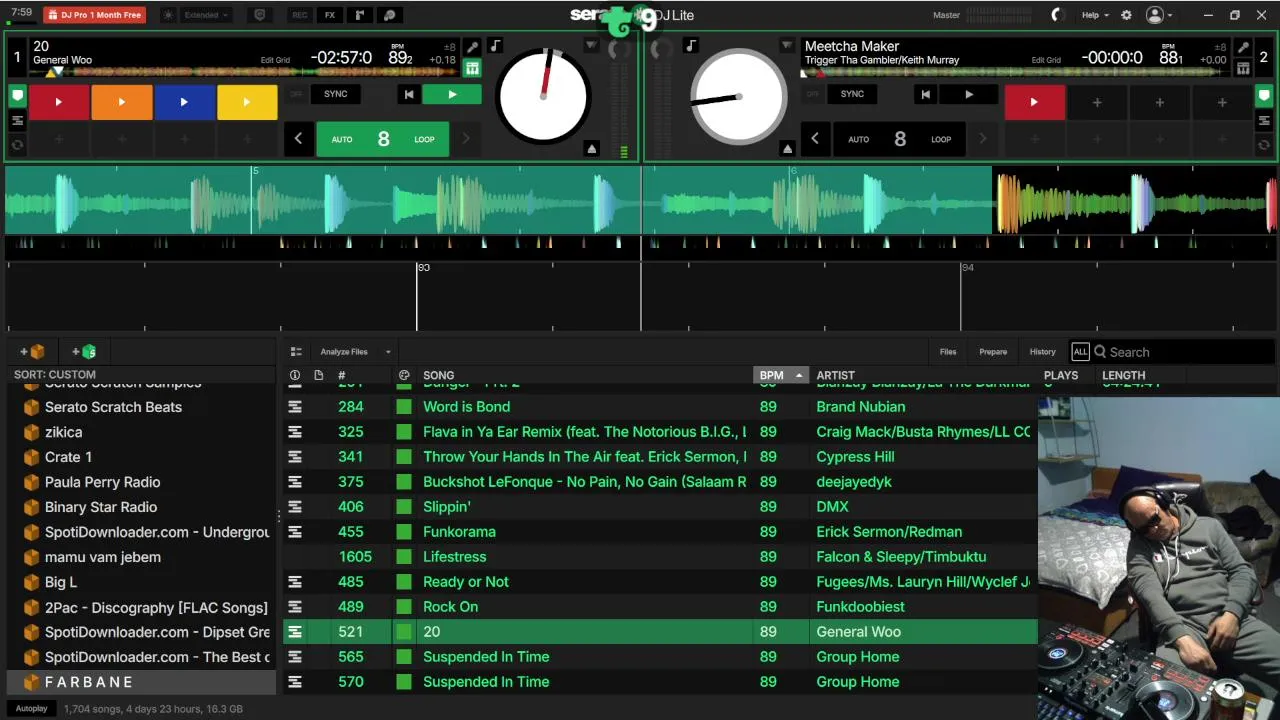Viewport: 1280px width, 720px height.
Task: Trigger yellow cue point on deck 1
Action: click(x=247, y=102)
